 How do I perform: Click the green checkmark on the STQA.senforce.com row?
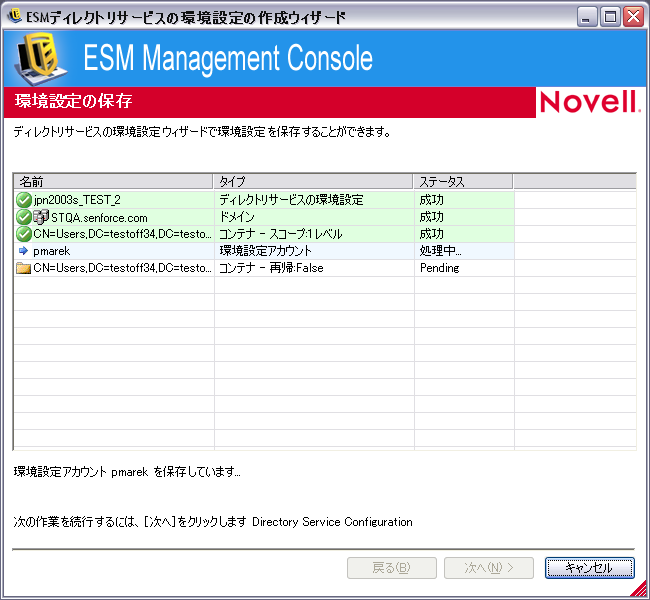click(24, 217)
